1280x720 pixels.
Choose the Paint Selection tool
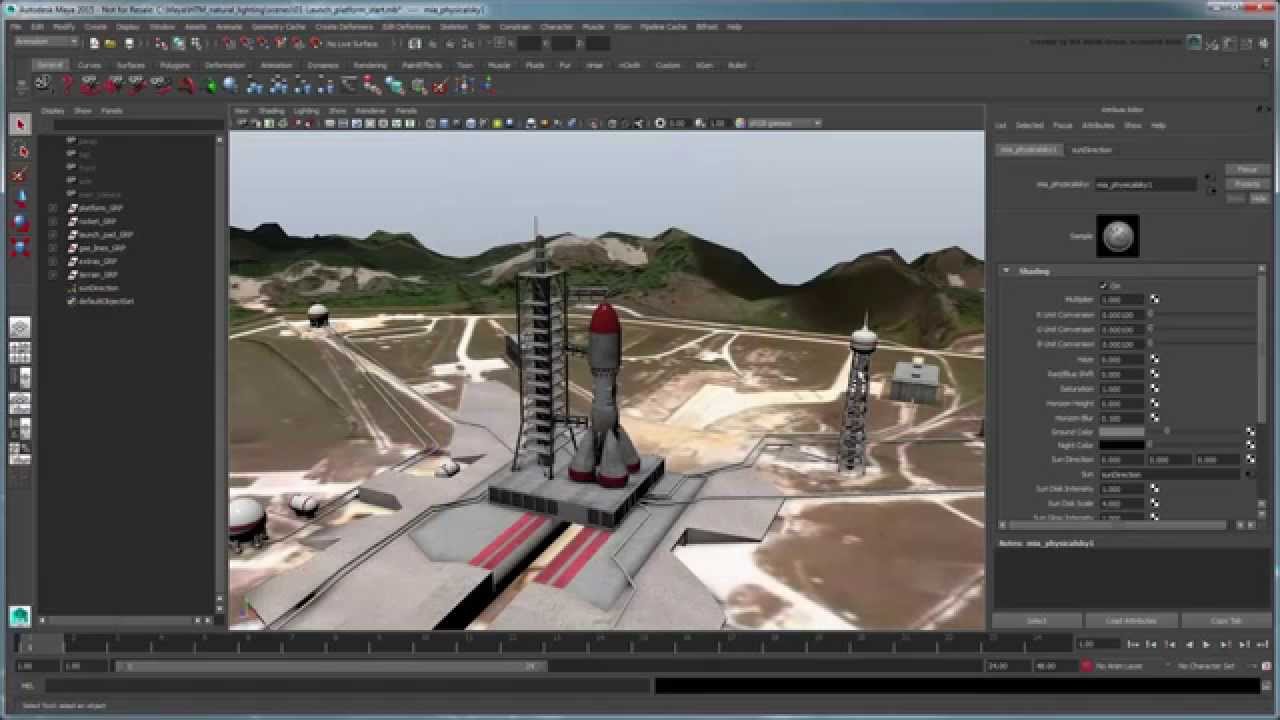[20, 174]
